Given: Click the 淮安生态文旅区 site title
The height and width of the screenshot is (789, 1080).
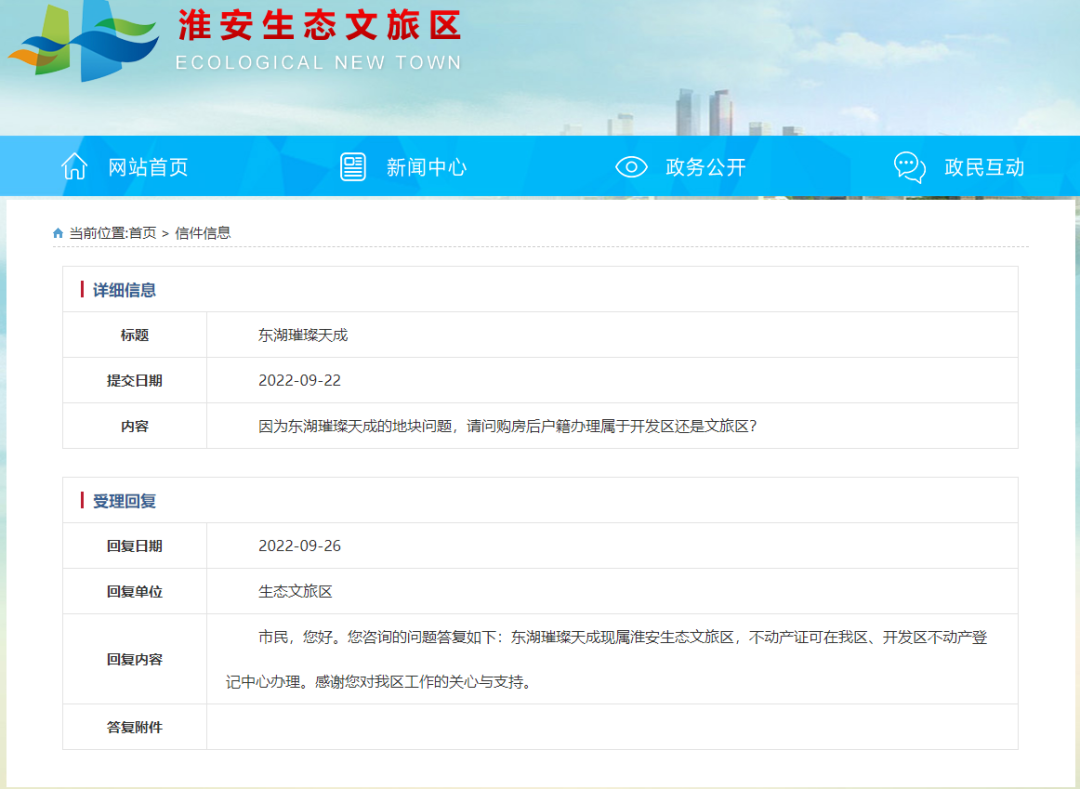Looking at the screenshot, I should [319, 26].
